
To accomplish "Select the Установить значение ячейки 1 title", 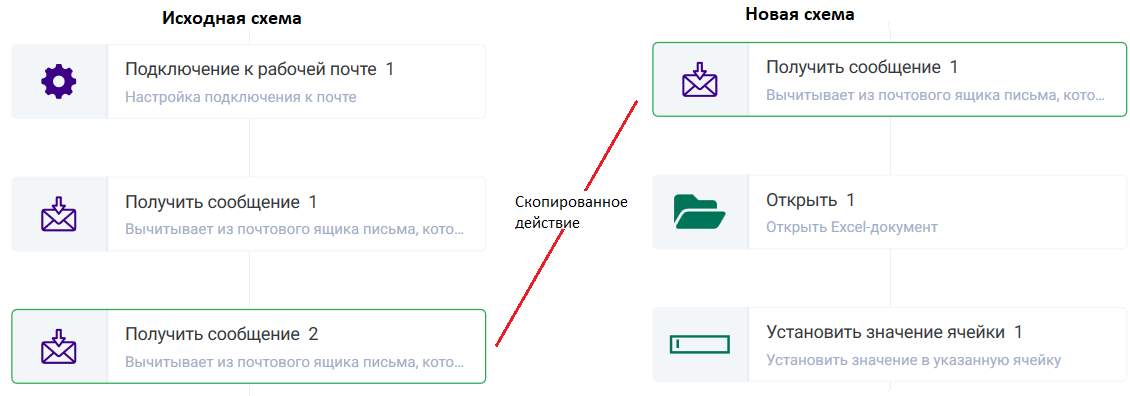I will point(894,333).
